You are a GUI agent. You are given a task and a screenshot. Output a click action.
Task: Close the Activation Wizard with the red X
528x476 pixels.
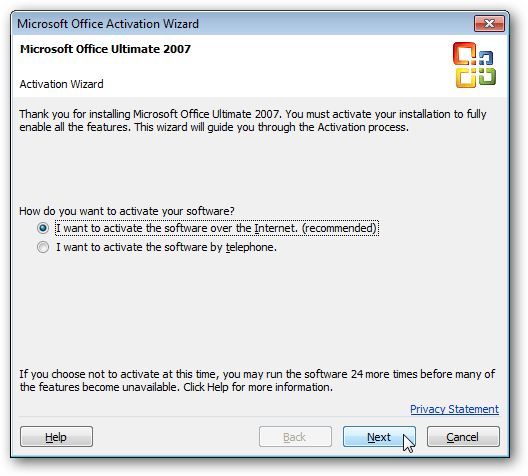point(489,24)
